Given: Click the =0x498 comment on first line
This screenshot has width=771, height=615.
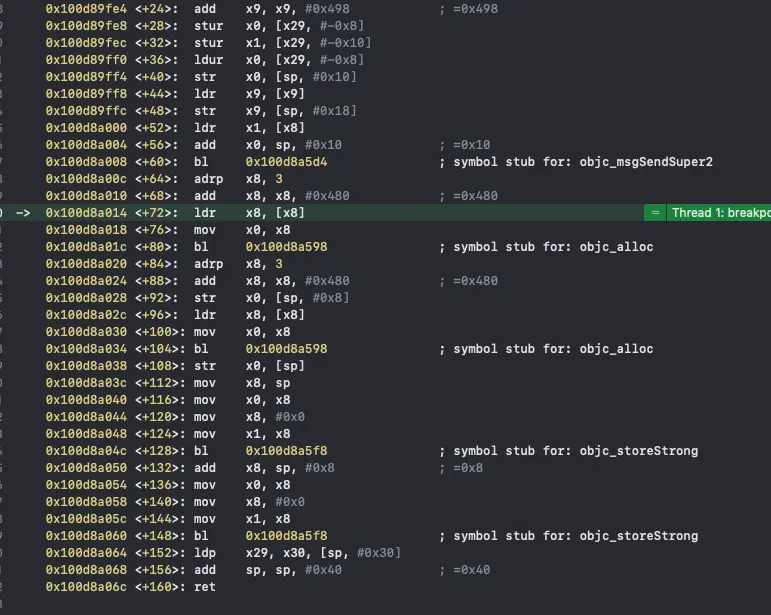Looking at the screenshot, I should point(469,9).
